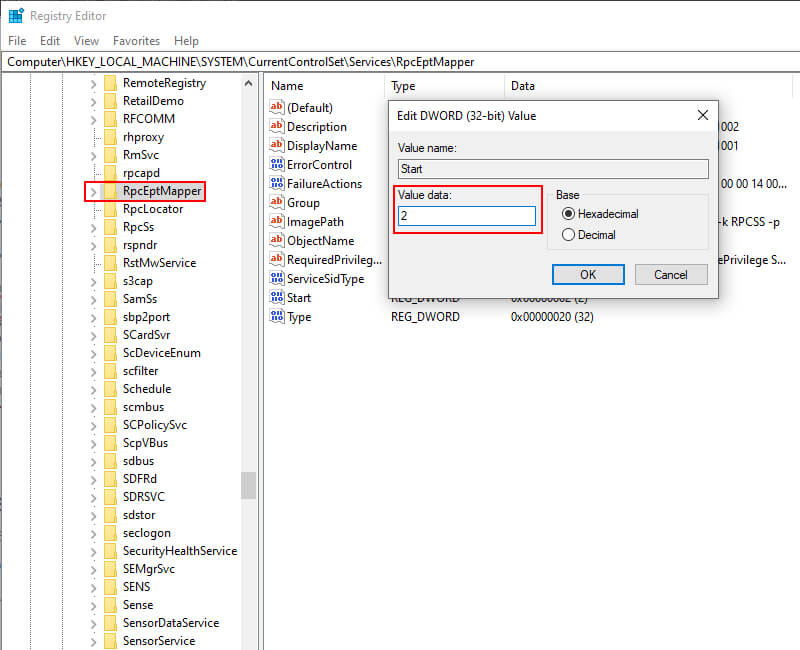Click the Type DWORD value icon
800x650 pixels.
click(x=277, y=316)
